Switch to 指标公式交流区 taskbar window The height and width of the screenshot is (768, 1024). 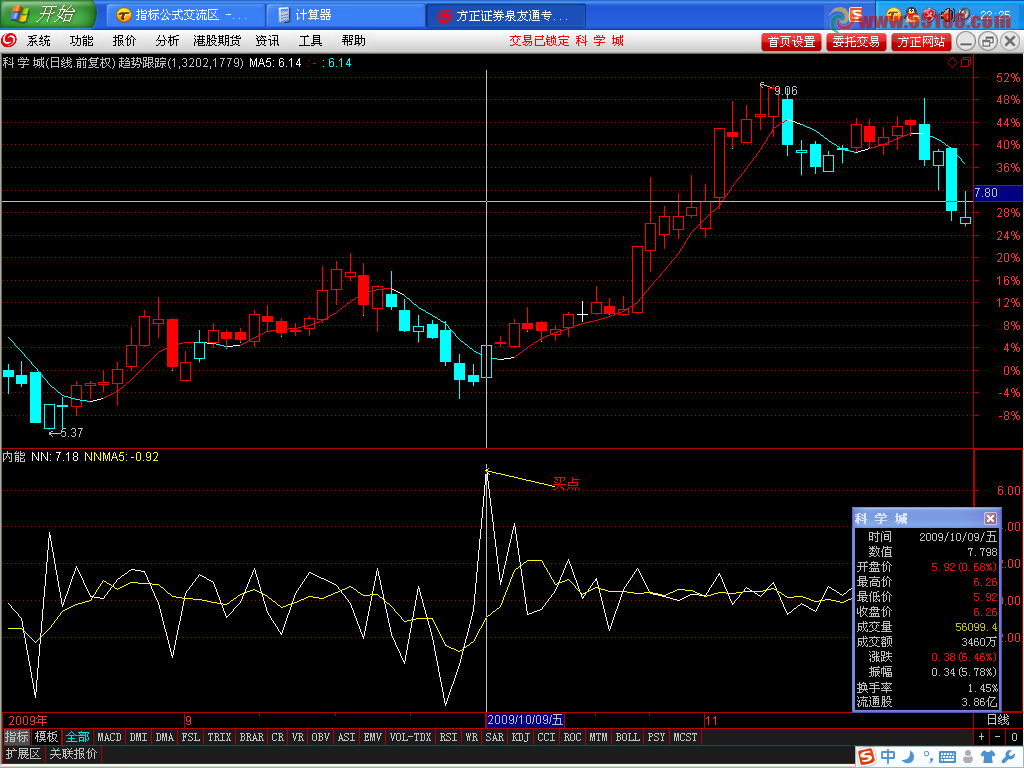(185, 15)
